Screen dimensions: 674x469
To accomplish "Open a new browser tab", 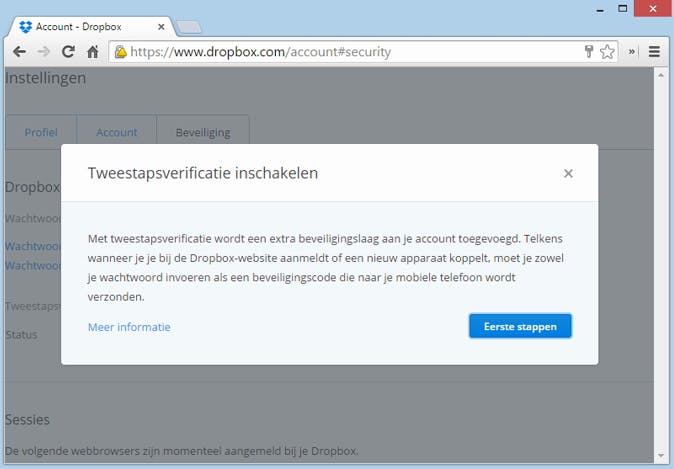I will click(x=189, y=27).
